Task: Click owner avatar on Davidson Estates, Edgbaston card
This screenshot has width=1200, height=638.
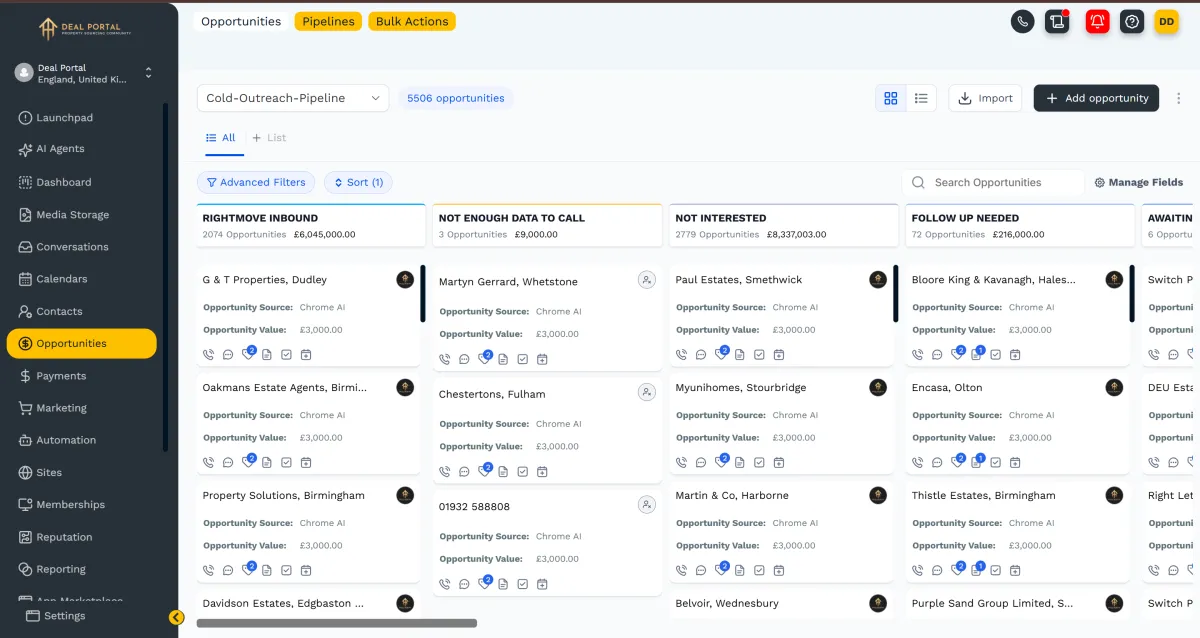Action: pyautogui.click(x=405, y=603)
